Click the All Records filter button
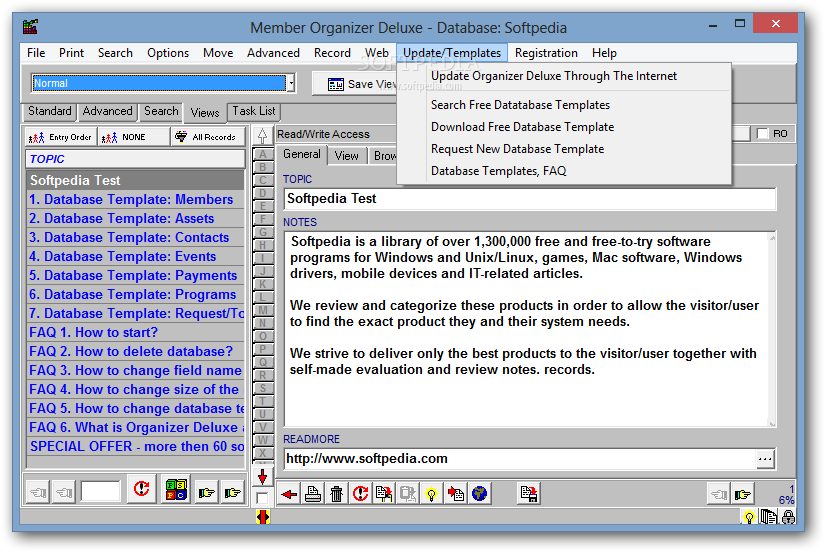 [x=208, y=137]
